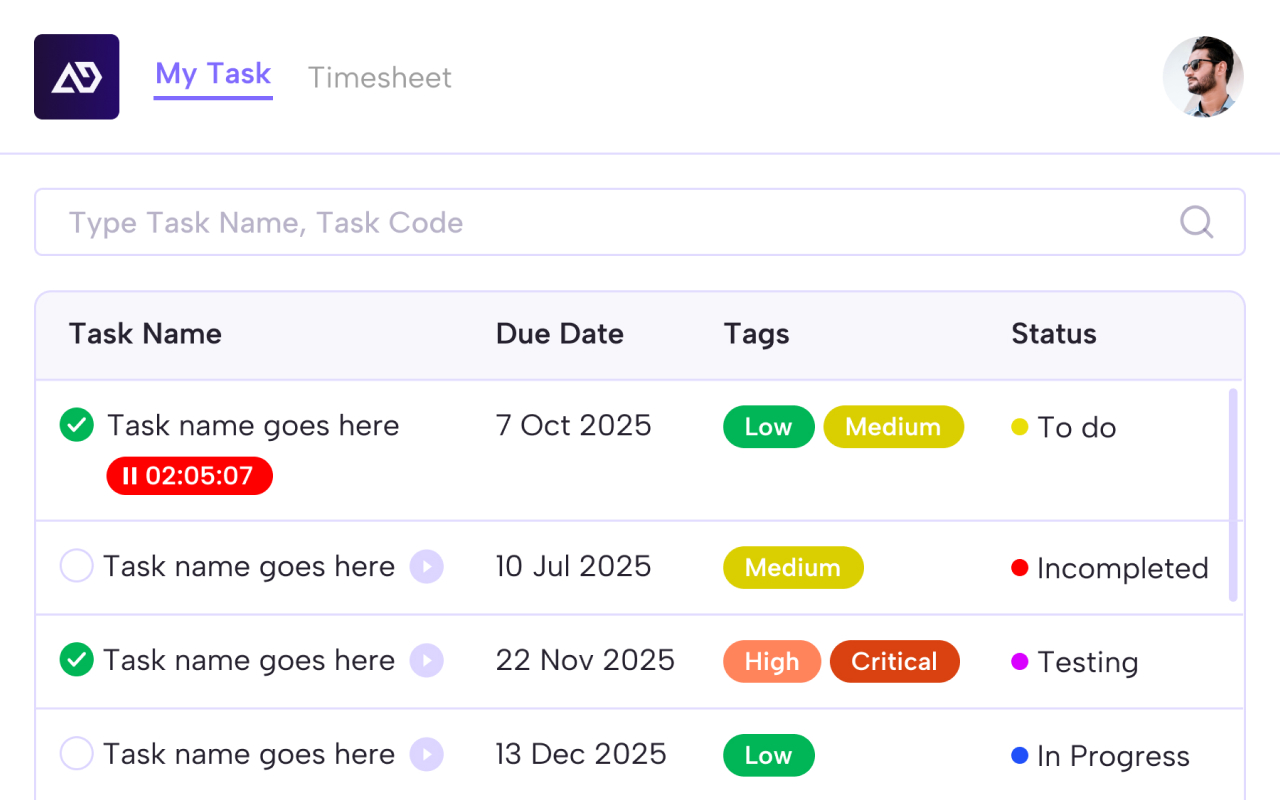The width and height of the screenshot is (1280, 800).
Task: Select the My Task tab
Action: pos(213,73)
